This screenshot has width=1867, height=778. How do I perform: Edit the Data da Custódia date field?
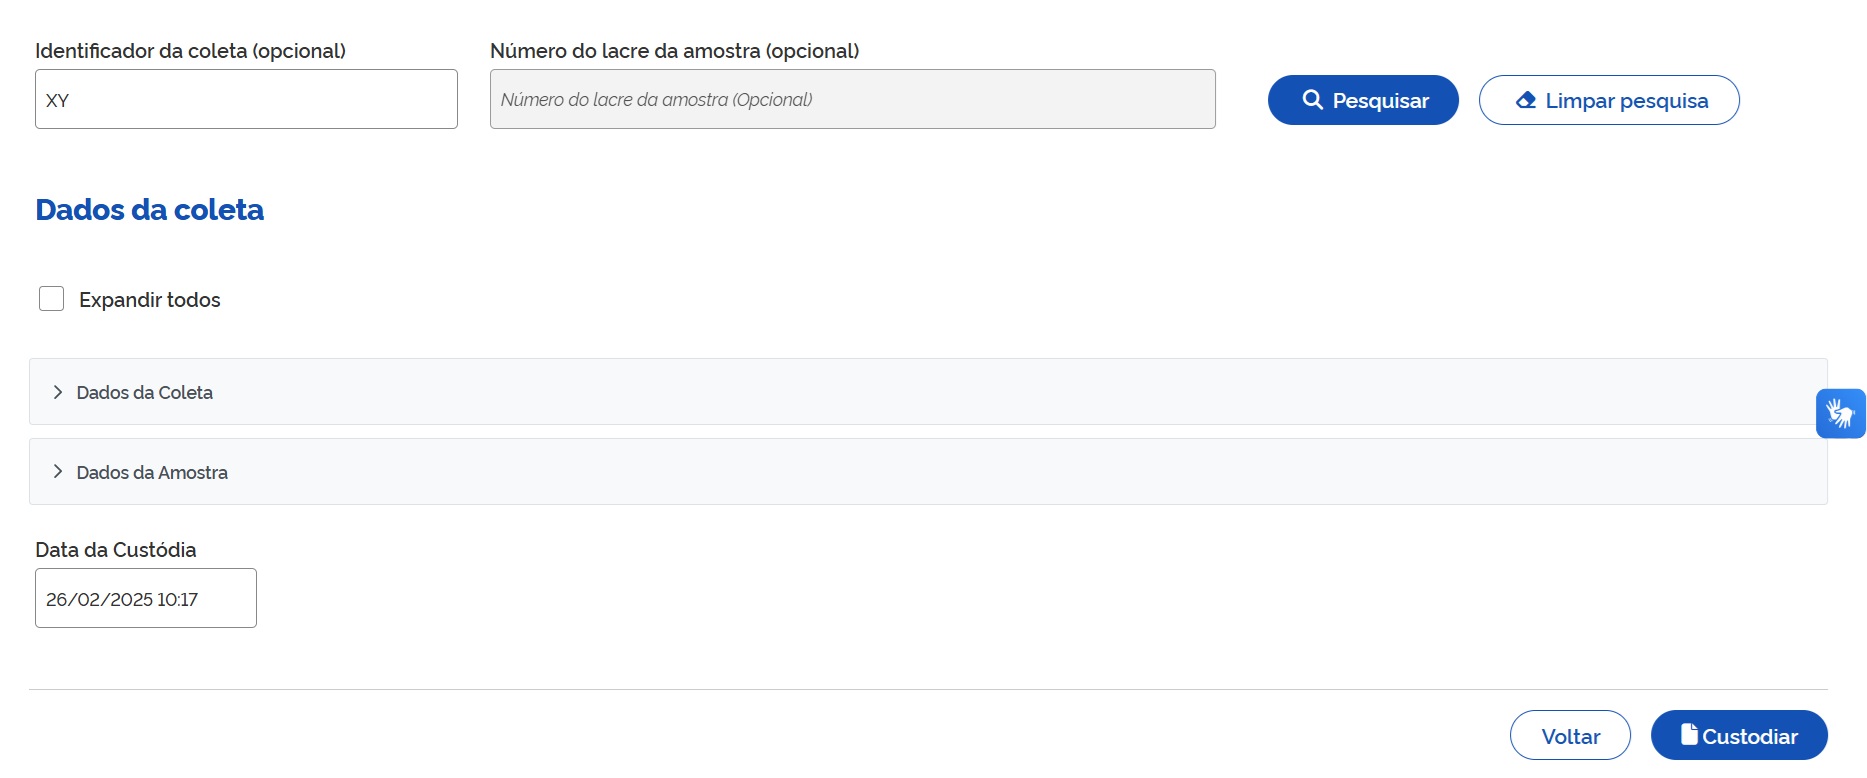click(146, 599)
